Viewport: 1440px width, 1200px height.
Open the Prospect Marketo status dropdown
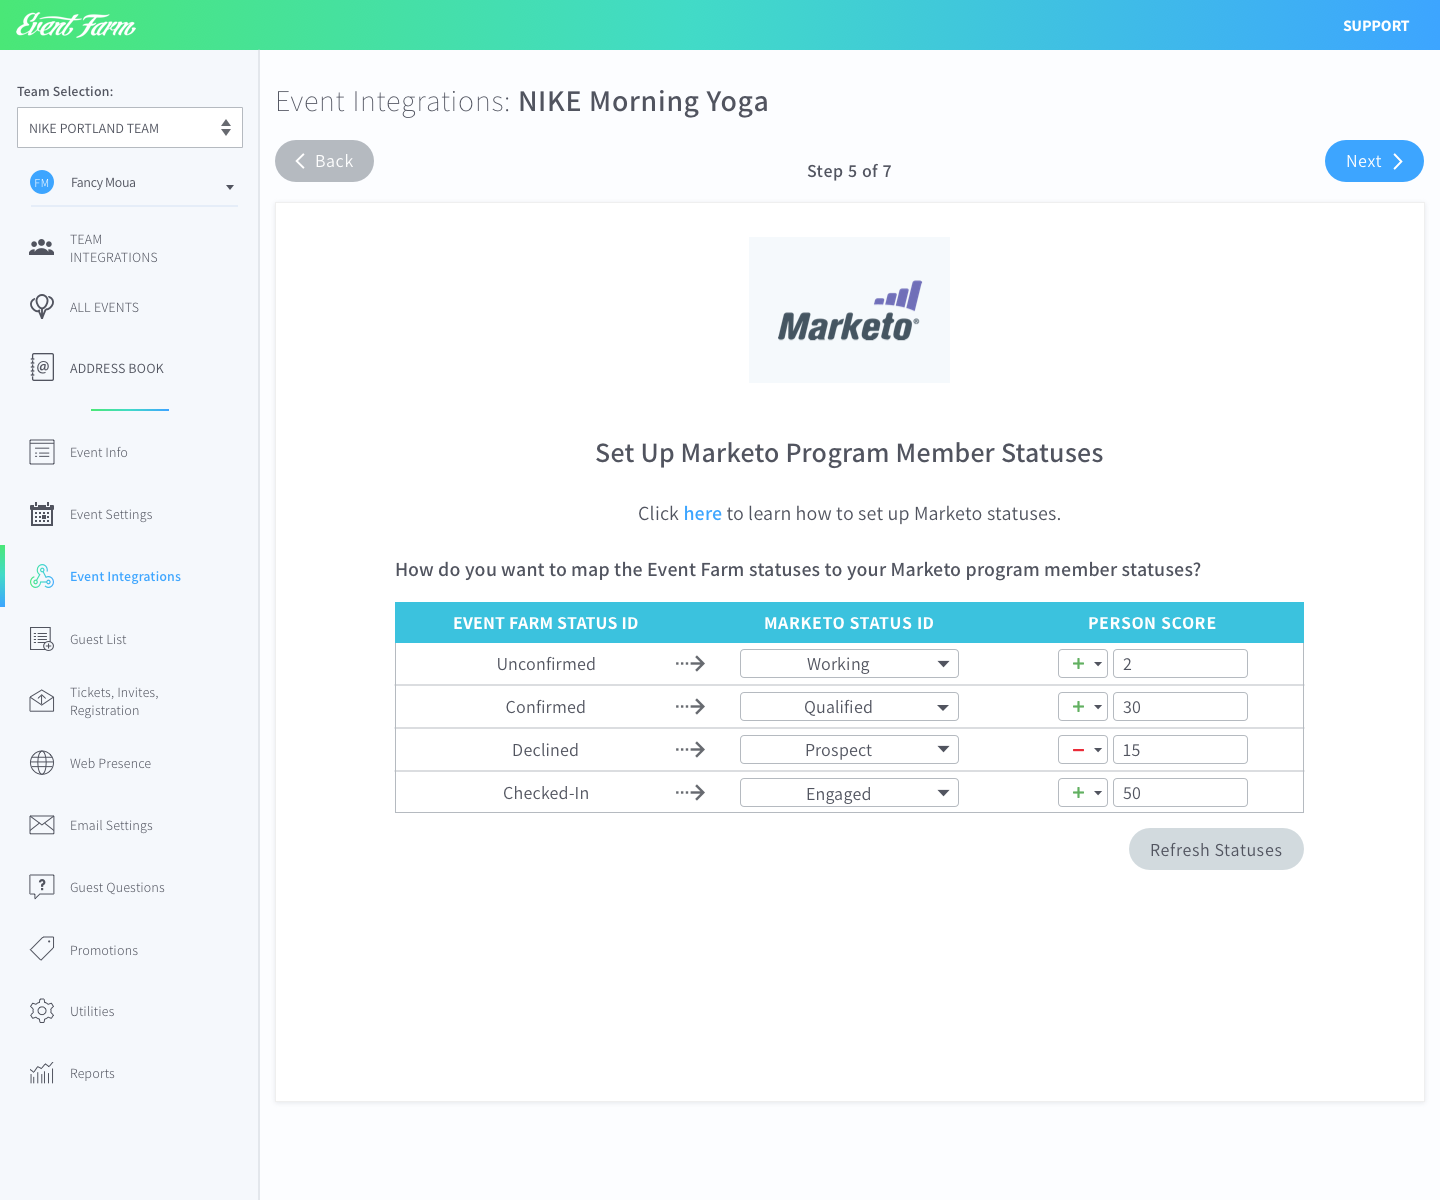[849, 750]
